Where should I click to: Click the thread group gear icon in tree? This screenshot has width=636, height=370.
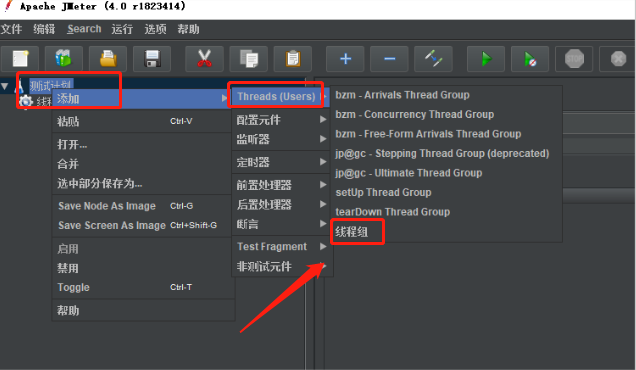26,101
